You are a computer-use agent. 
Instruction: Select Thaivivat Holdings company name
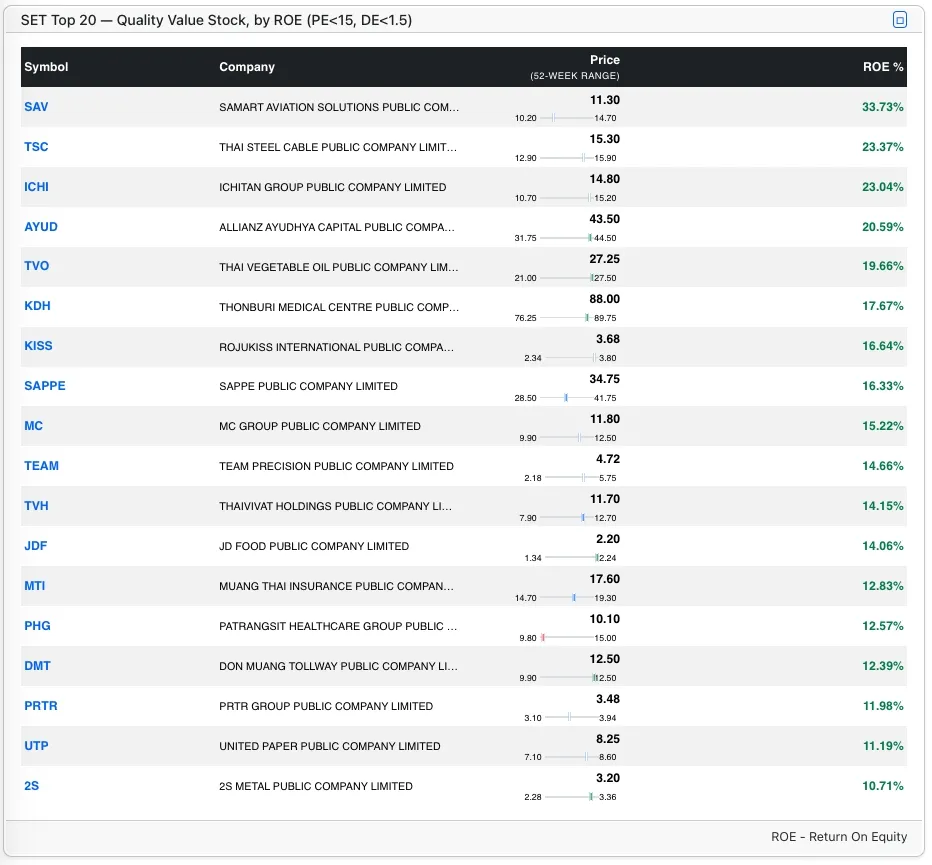pyautogui.click(x=335, y=506)
